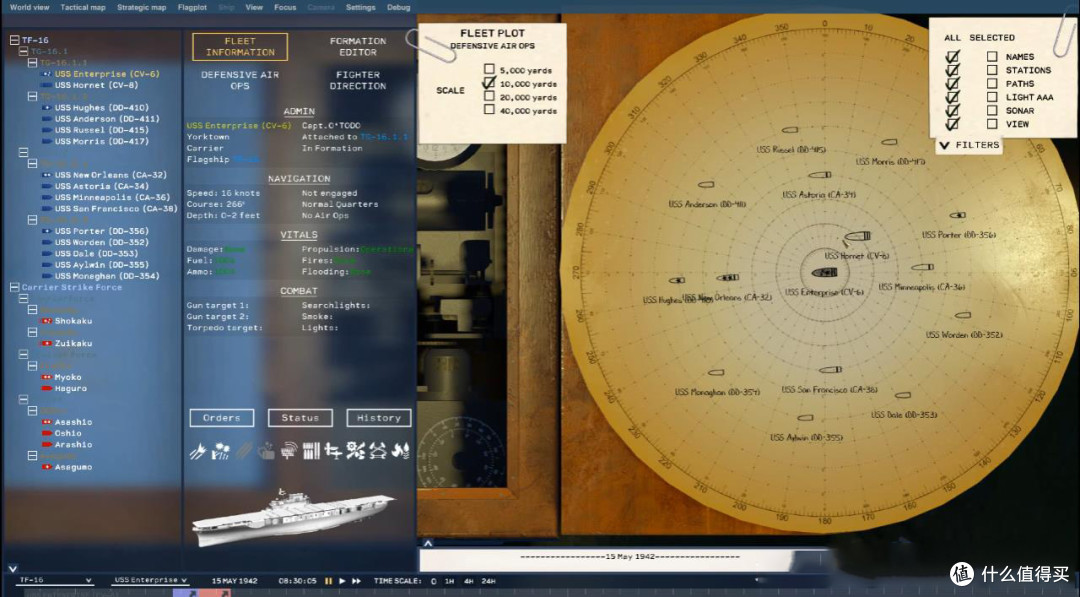
Task: Open the USS Enterprise dropdown in bottom bar
Action: coord(150,580)
